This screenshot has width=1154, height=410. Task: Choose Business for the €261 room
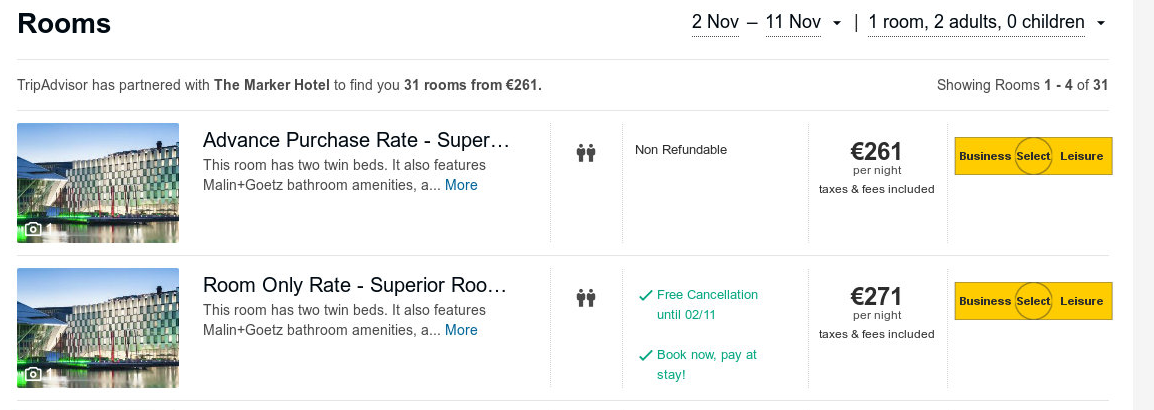[x=985, y=156]
